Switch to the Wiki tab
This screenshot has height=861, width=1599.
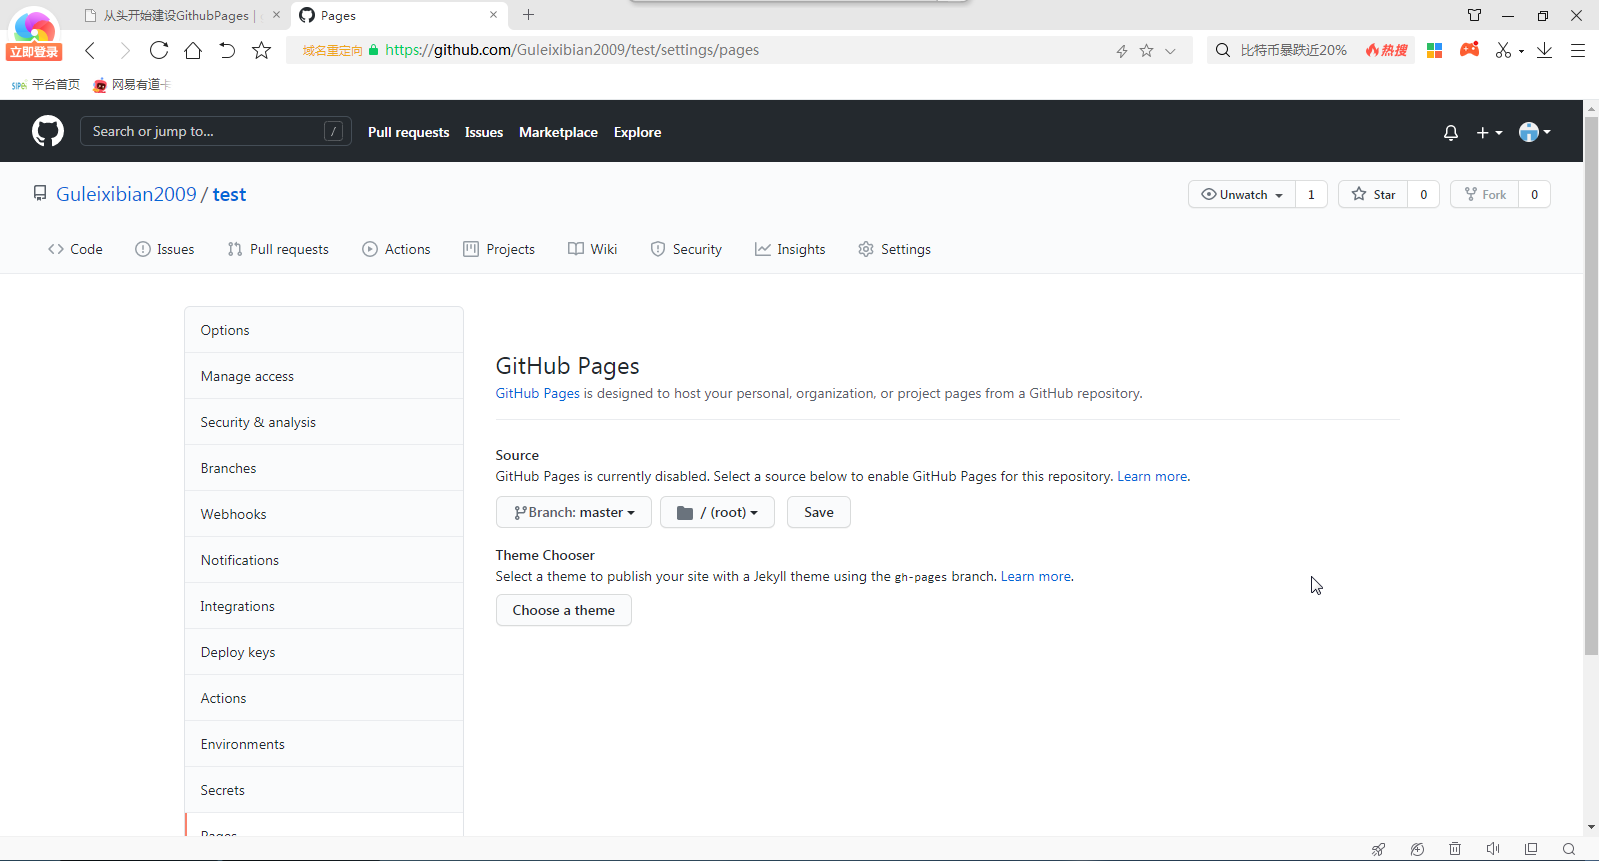point(592,249)
